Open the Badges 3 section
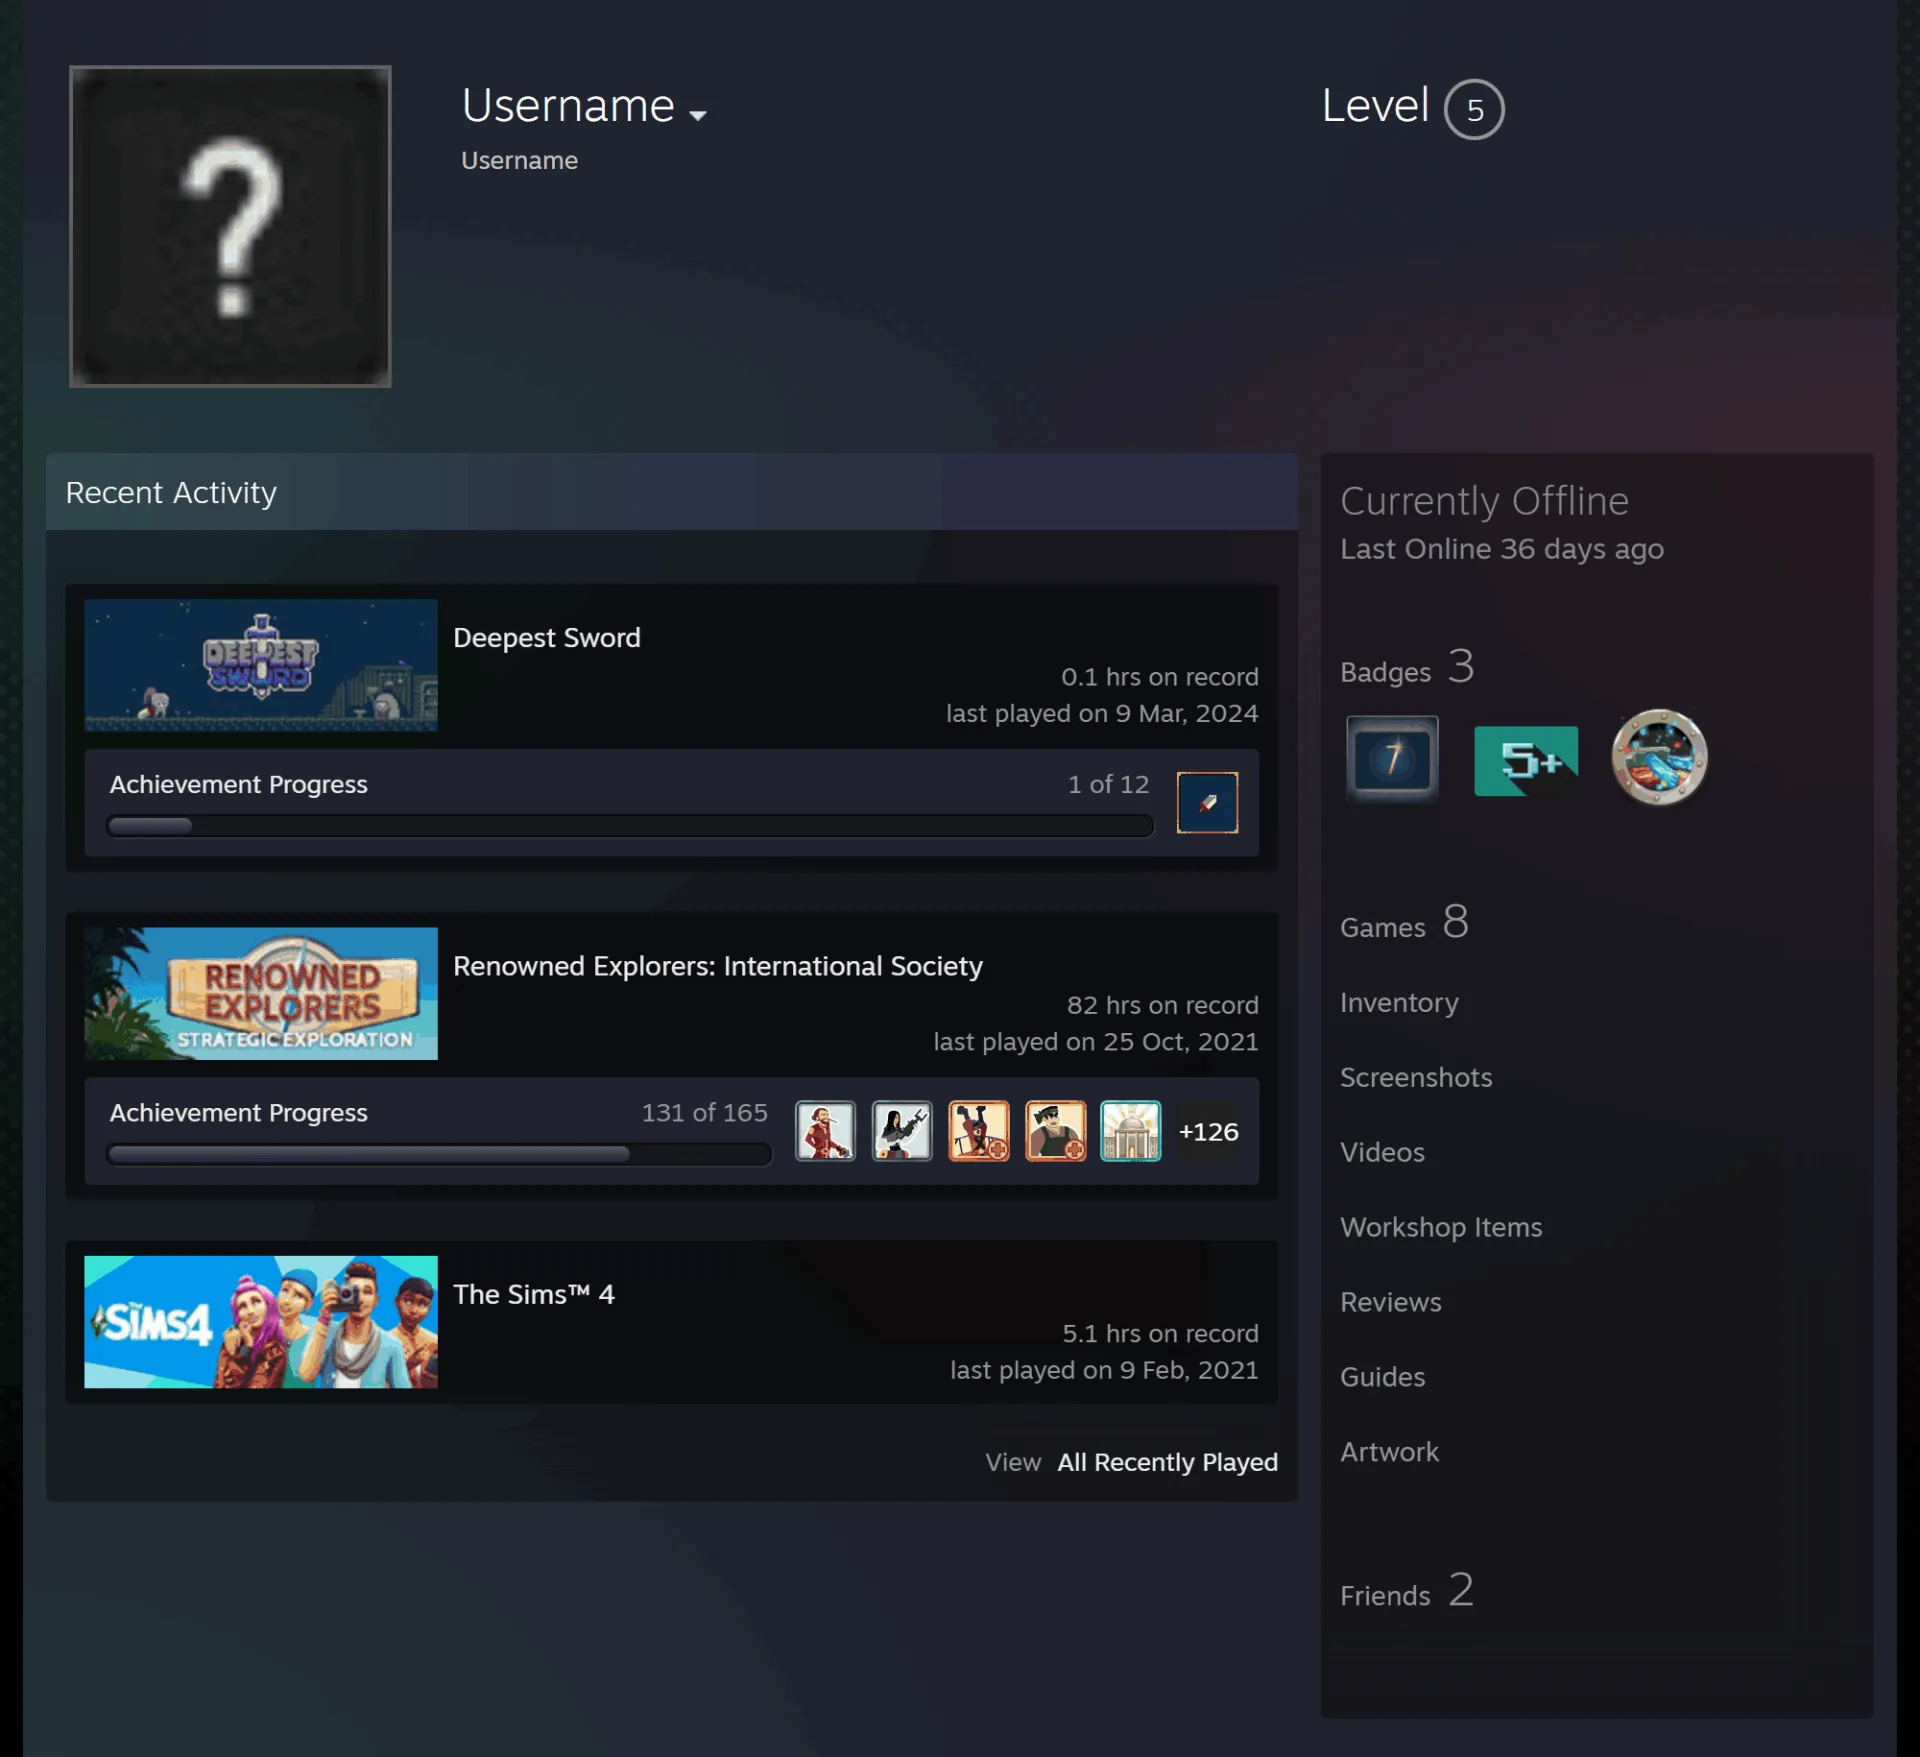The height and width of the screenshot is (1757, 1920). (1407, 668)
